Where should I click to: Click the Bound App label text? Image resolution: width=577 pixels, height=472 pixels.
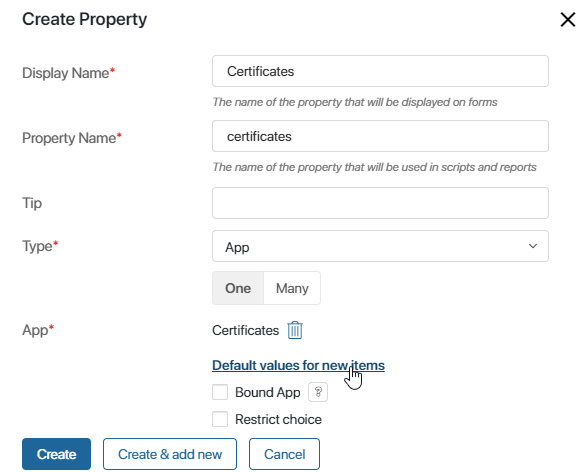(268, 393)
